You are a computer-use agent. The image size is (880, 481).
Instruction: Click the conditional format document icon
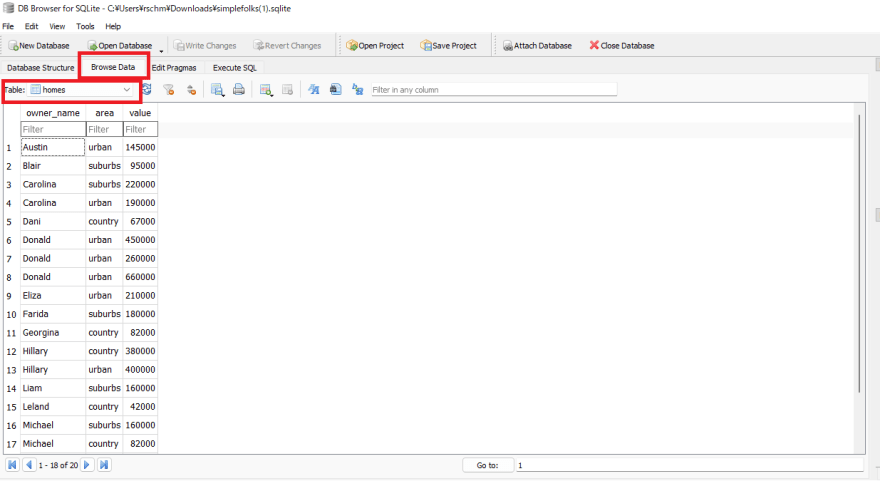336,89
